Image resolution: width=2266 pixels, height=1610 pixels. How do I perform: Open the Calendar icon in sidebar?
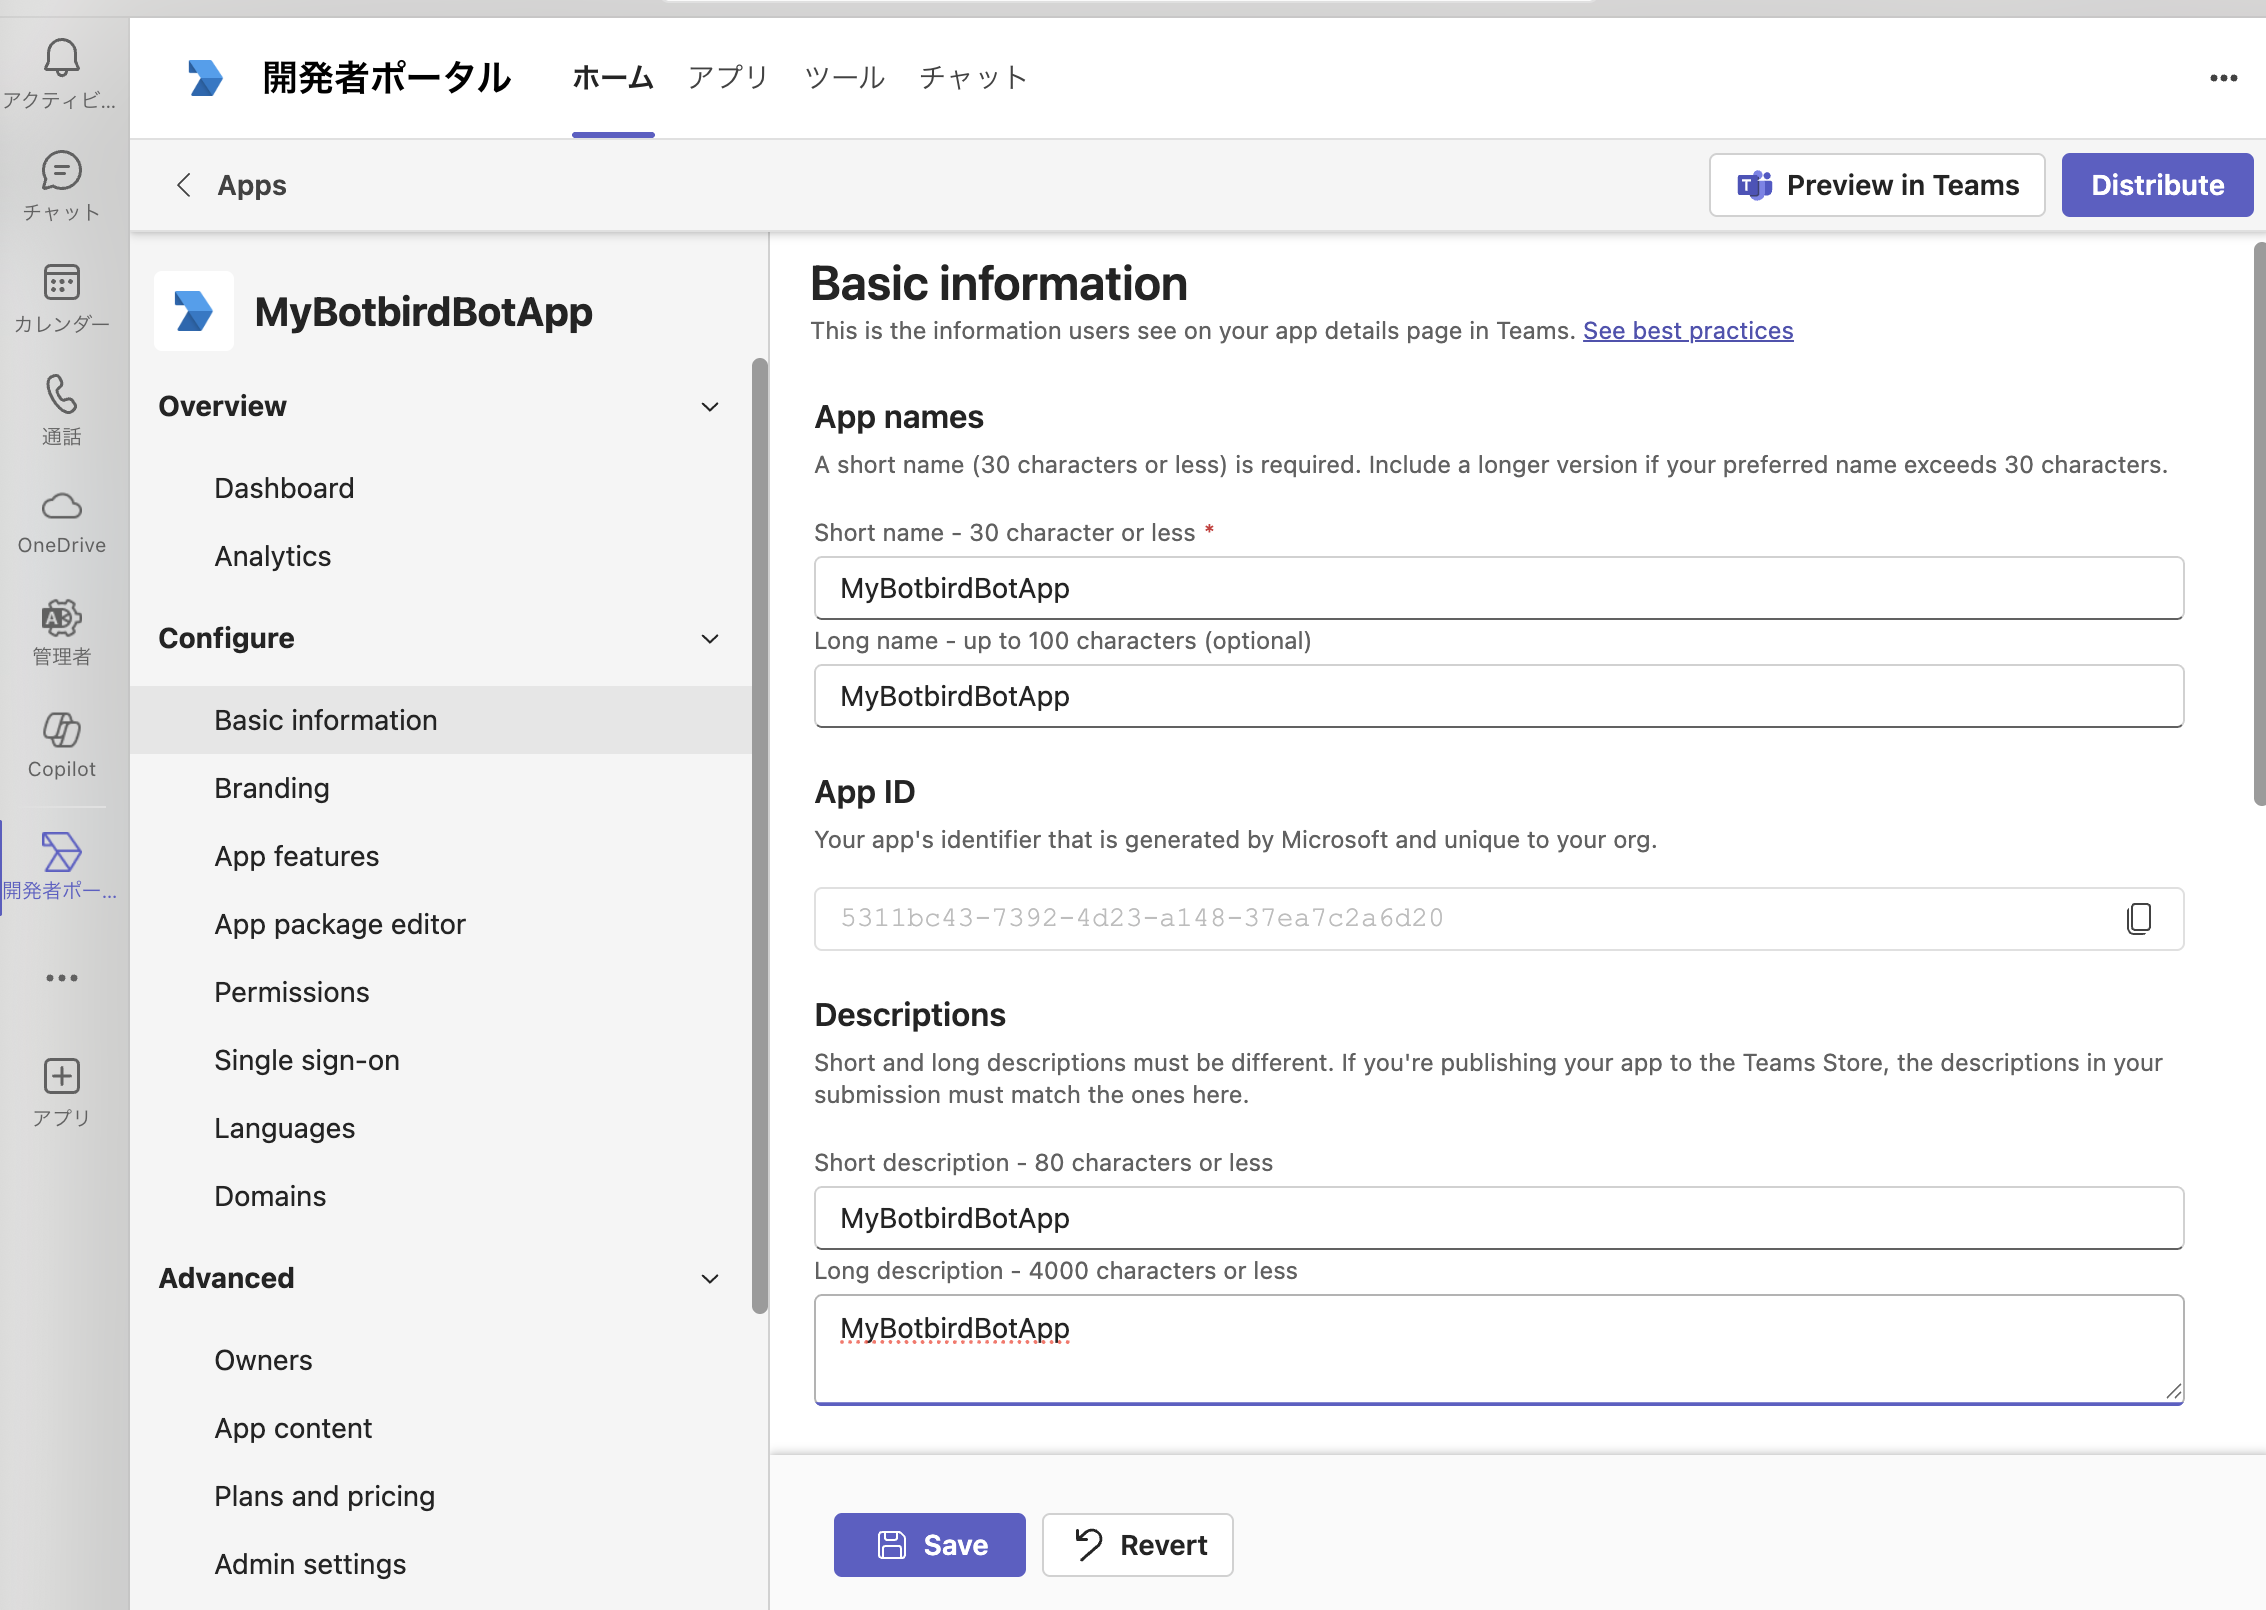pos(61,283)
